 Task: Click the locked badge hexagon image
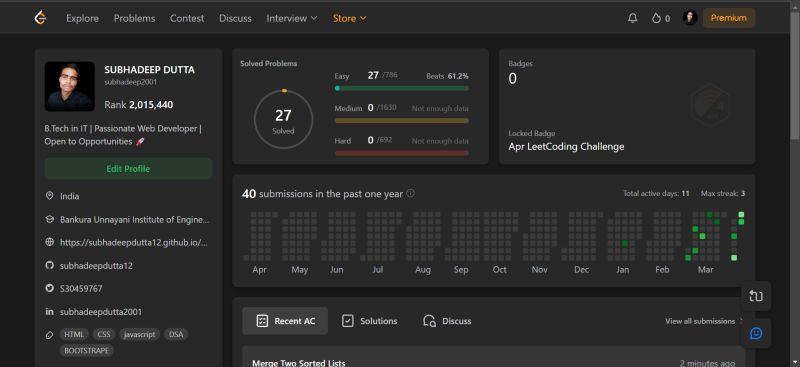[710, 105]
